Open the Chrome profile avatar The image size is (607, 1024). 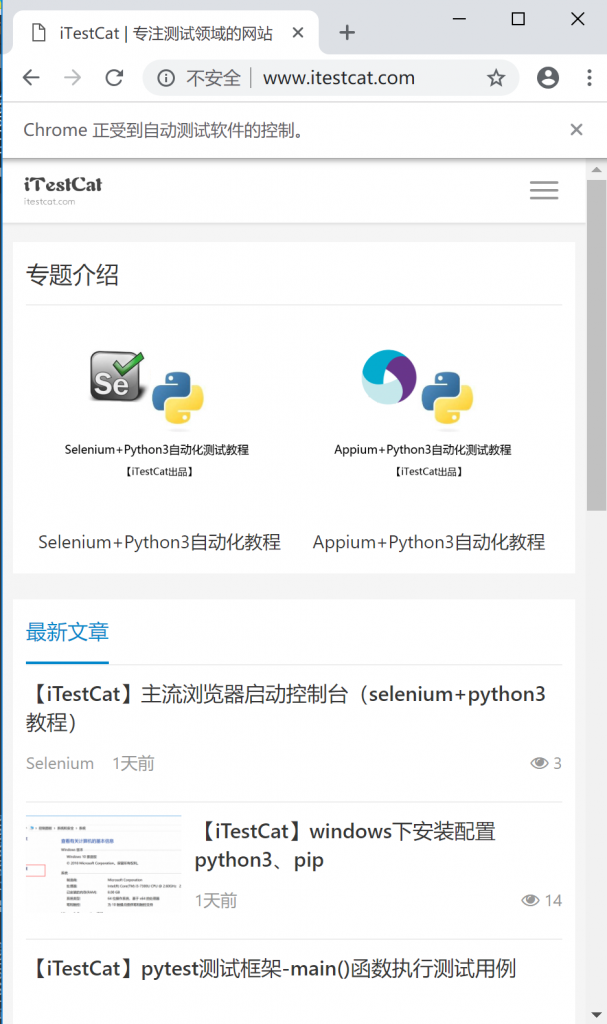pos(548,78)
